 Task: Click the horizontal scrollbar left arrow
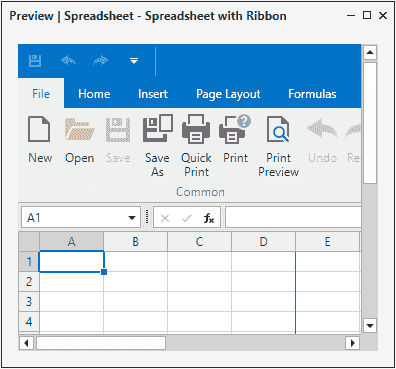(26, 343)
